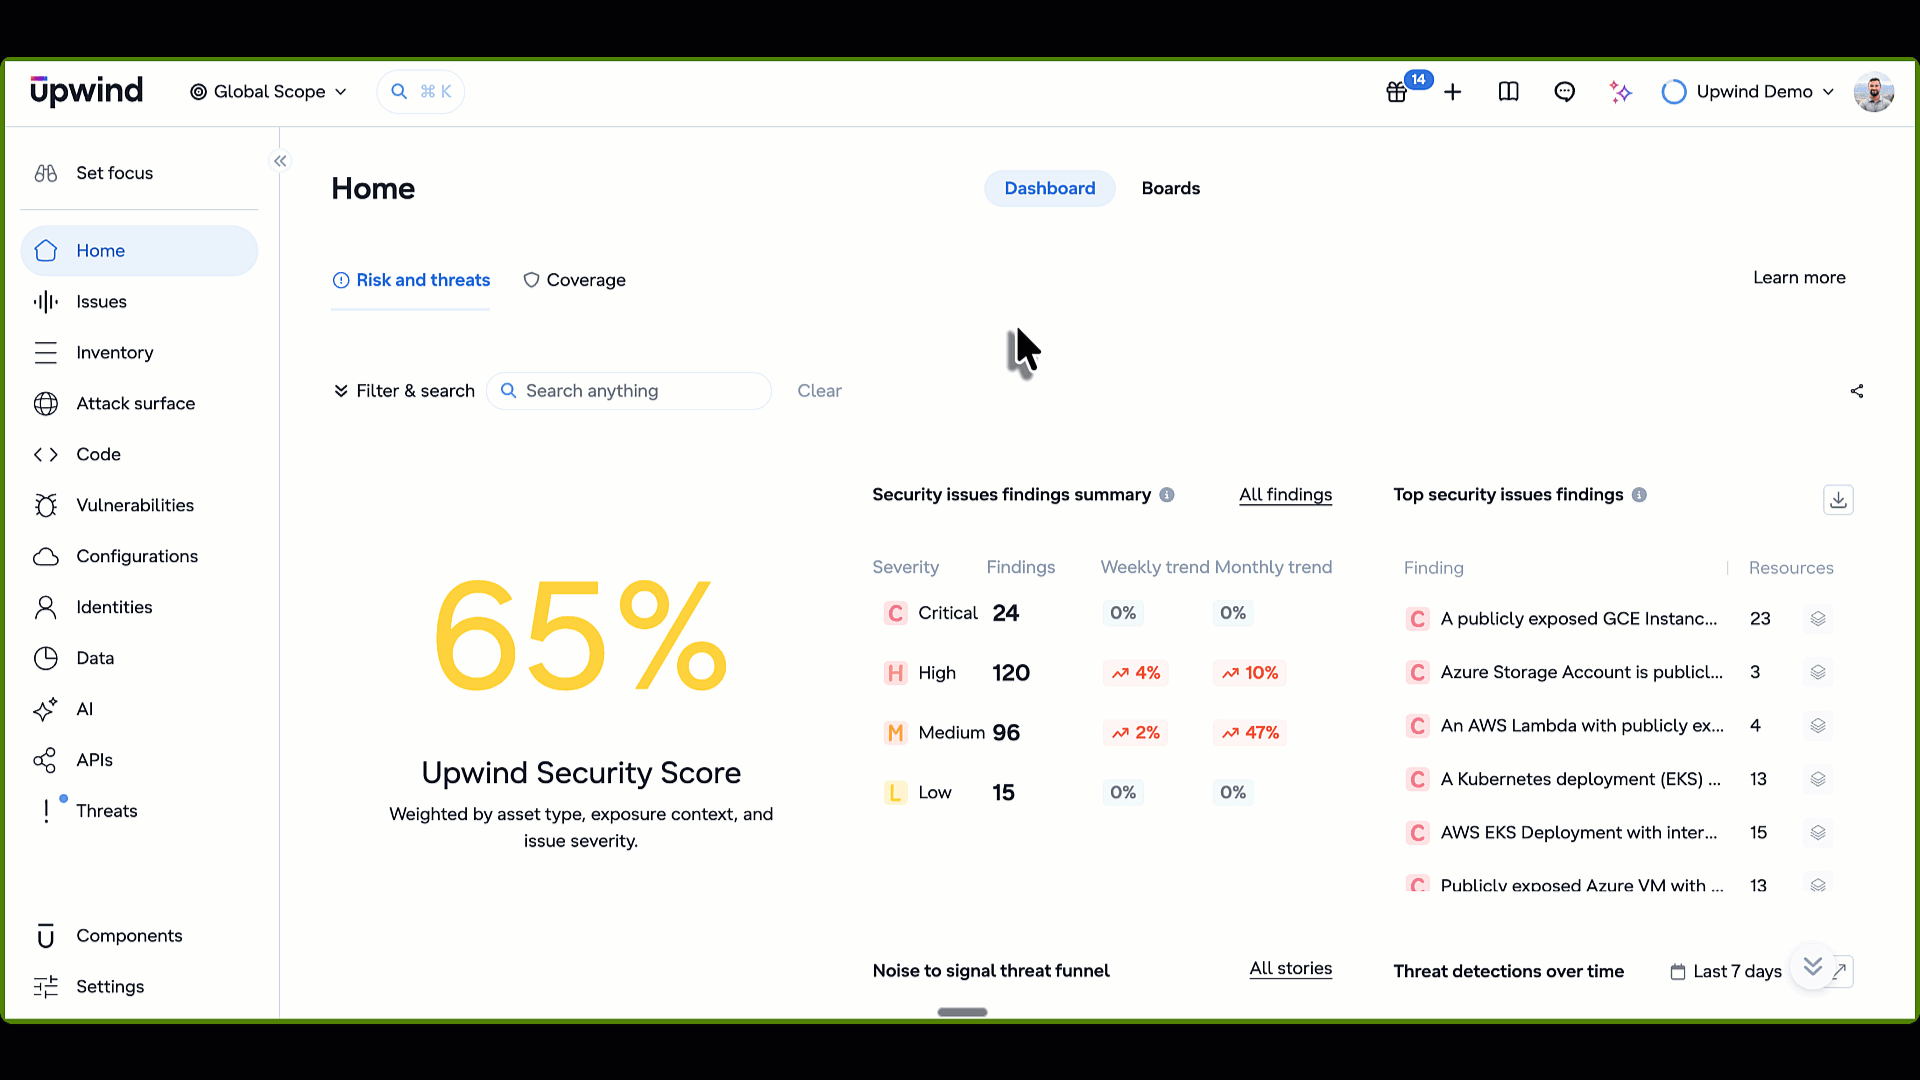Image resolution: width=1920 pixels, height=1080 pixels.
Task: Open All findings link
Action: [1285, 495]
